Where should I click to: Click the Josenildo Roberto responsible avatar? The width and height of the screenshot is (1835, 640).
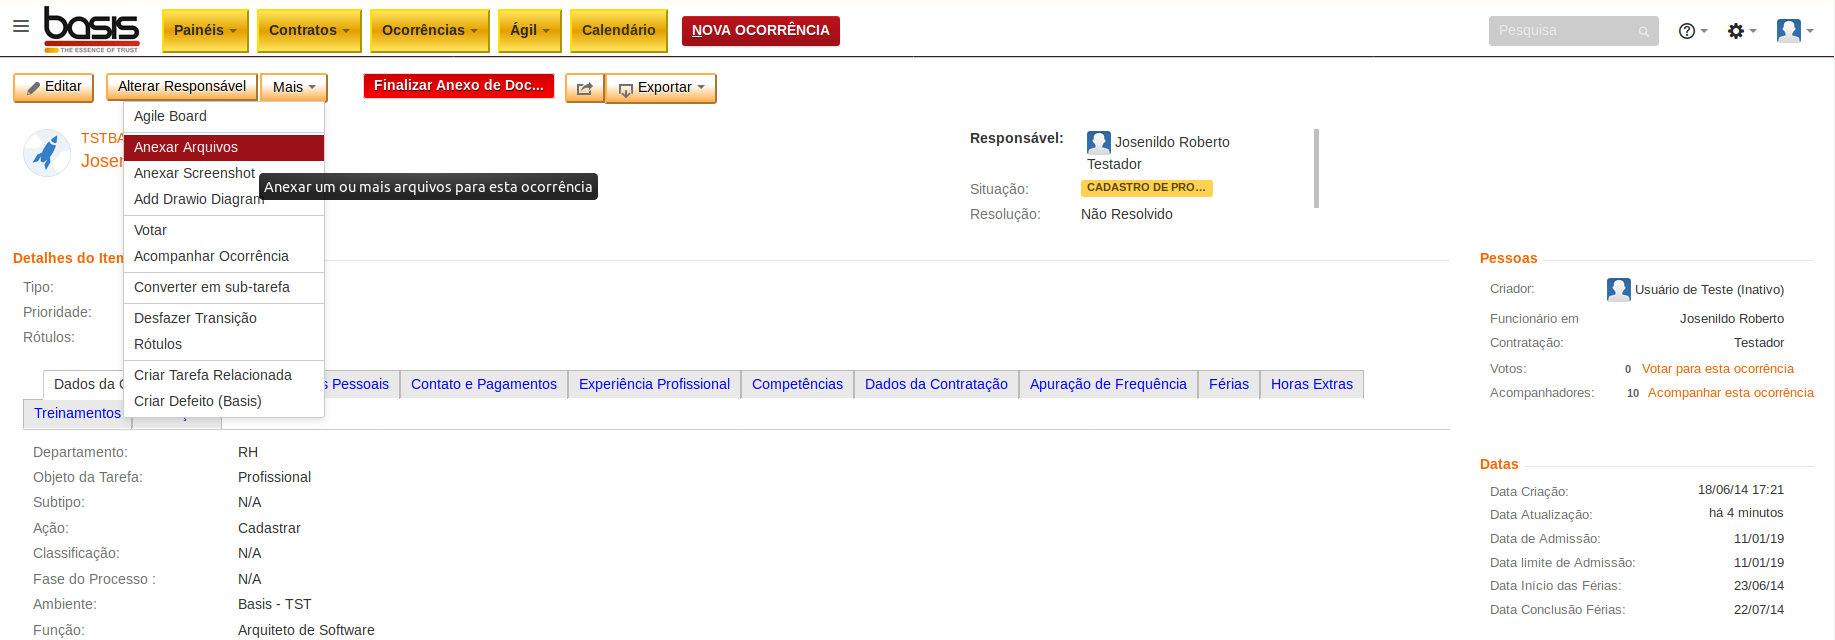1098,142
